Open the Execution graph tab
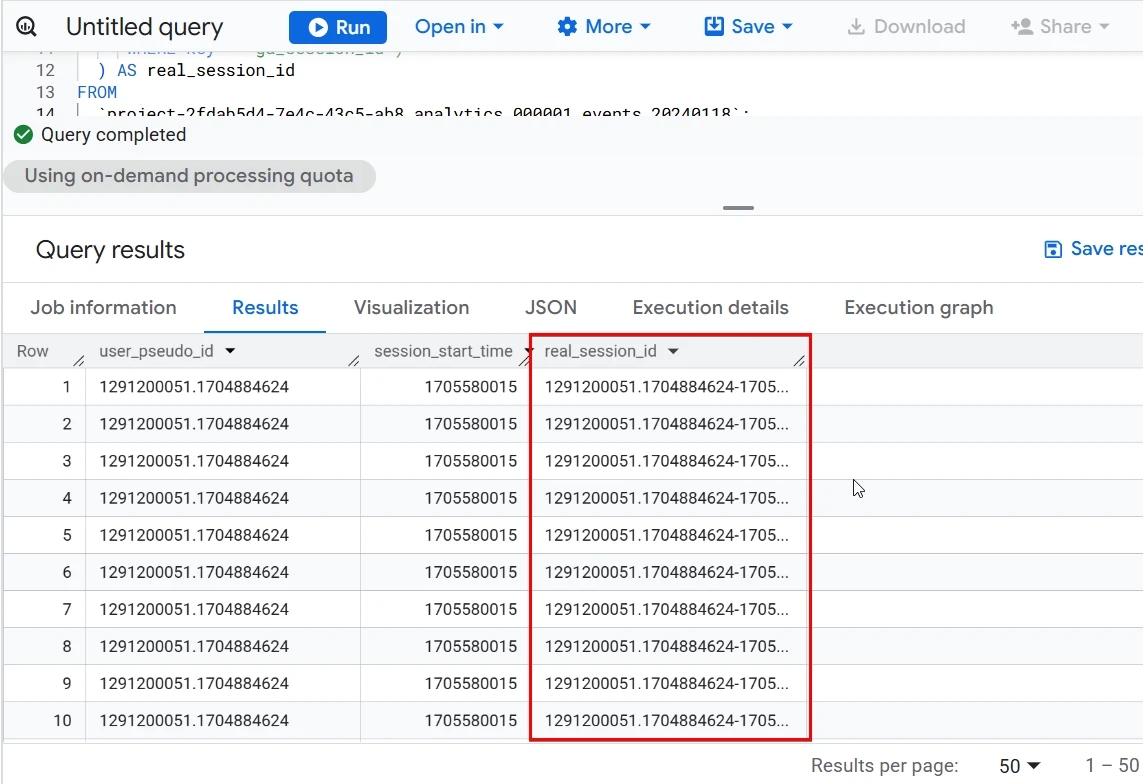1143x784 pixels. point(919,307)
